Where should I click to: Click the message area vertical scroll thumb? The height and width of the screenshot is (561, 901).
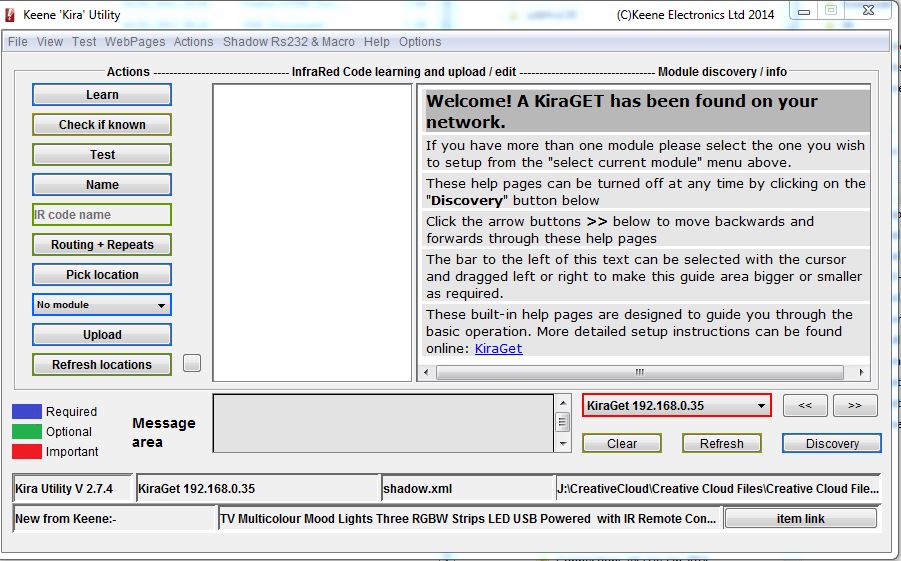point(563,422)
